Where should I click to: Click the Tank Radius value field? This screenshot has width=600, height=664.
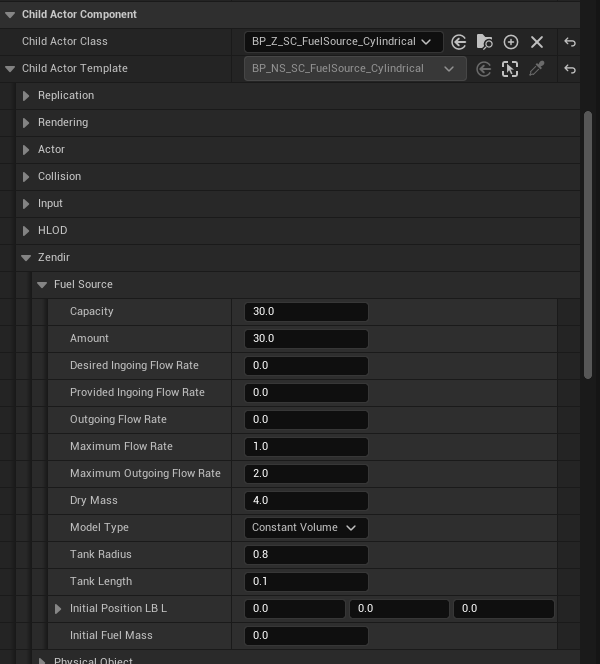coord(305,555)
